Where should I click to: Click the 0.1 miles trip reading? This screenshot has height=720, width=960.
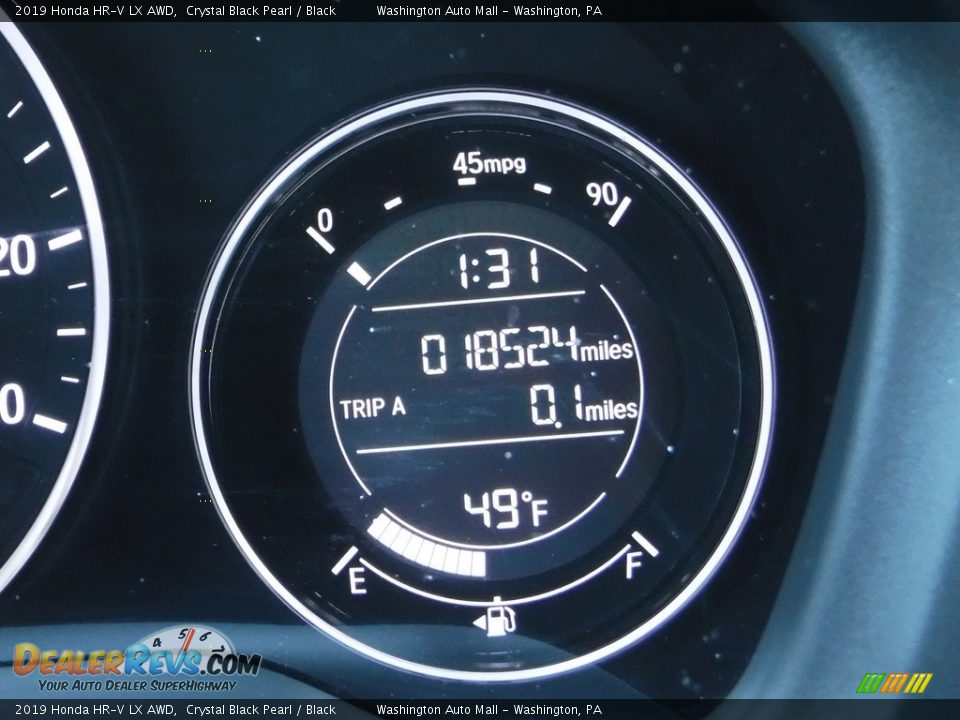tap(582, 408)
